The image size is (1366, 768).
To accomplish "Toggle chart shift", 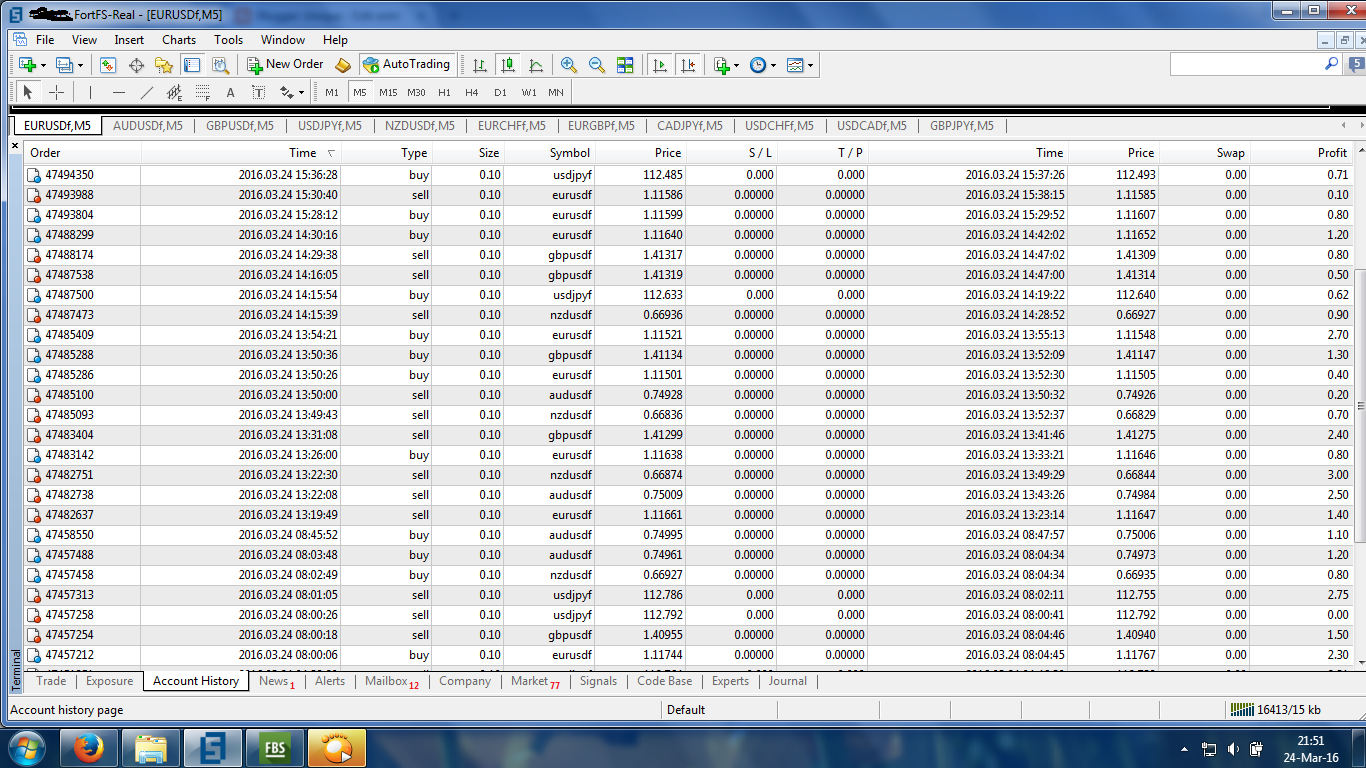I will pos(687,65).
